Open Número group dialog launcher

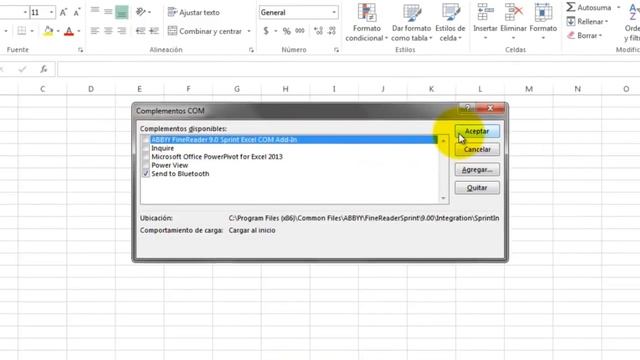336,50
